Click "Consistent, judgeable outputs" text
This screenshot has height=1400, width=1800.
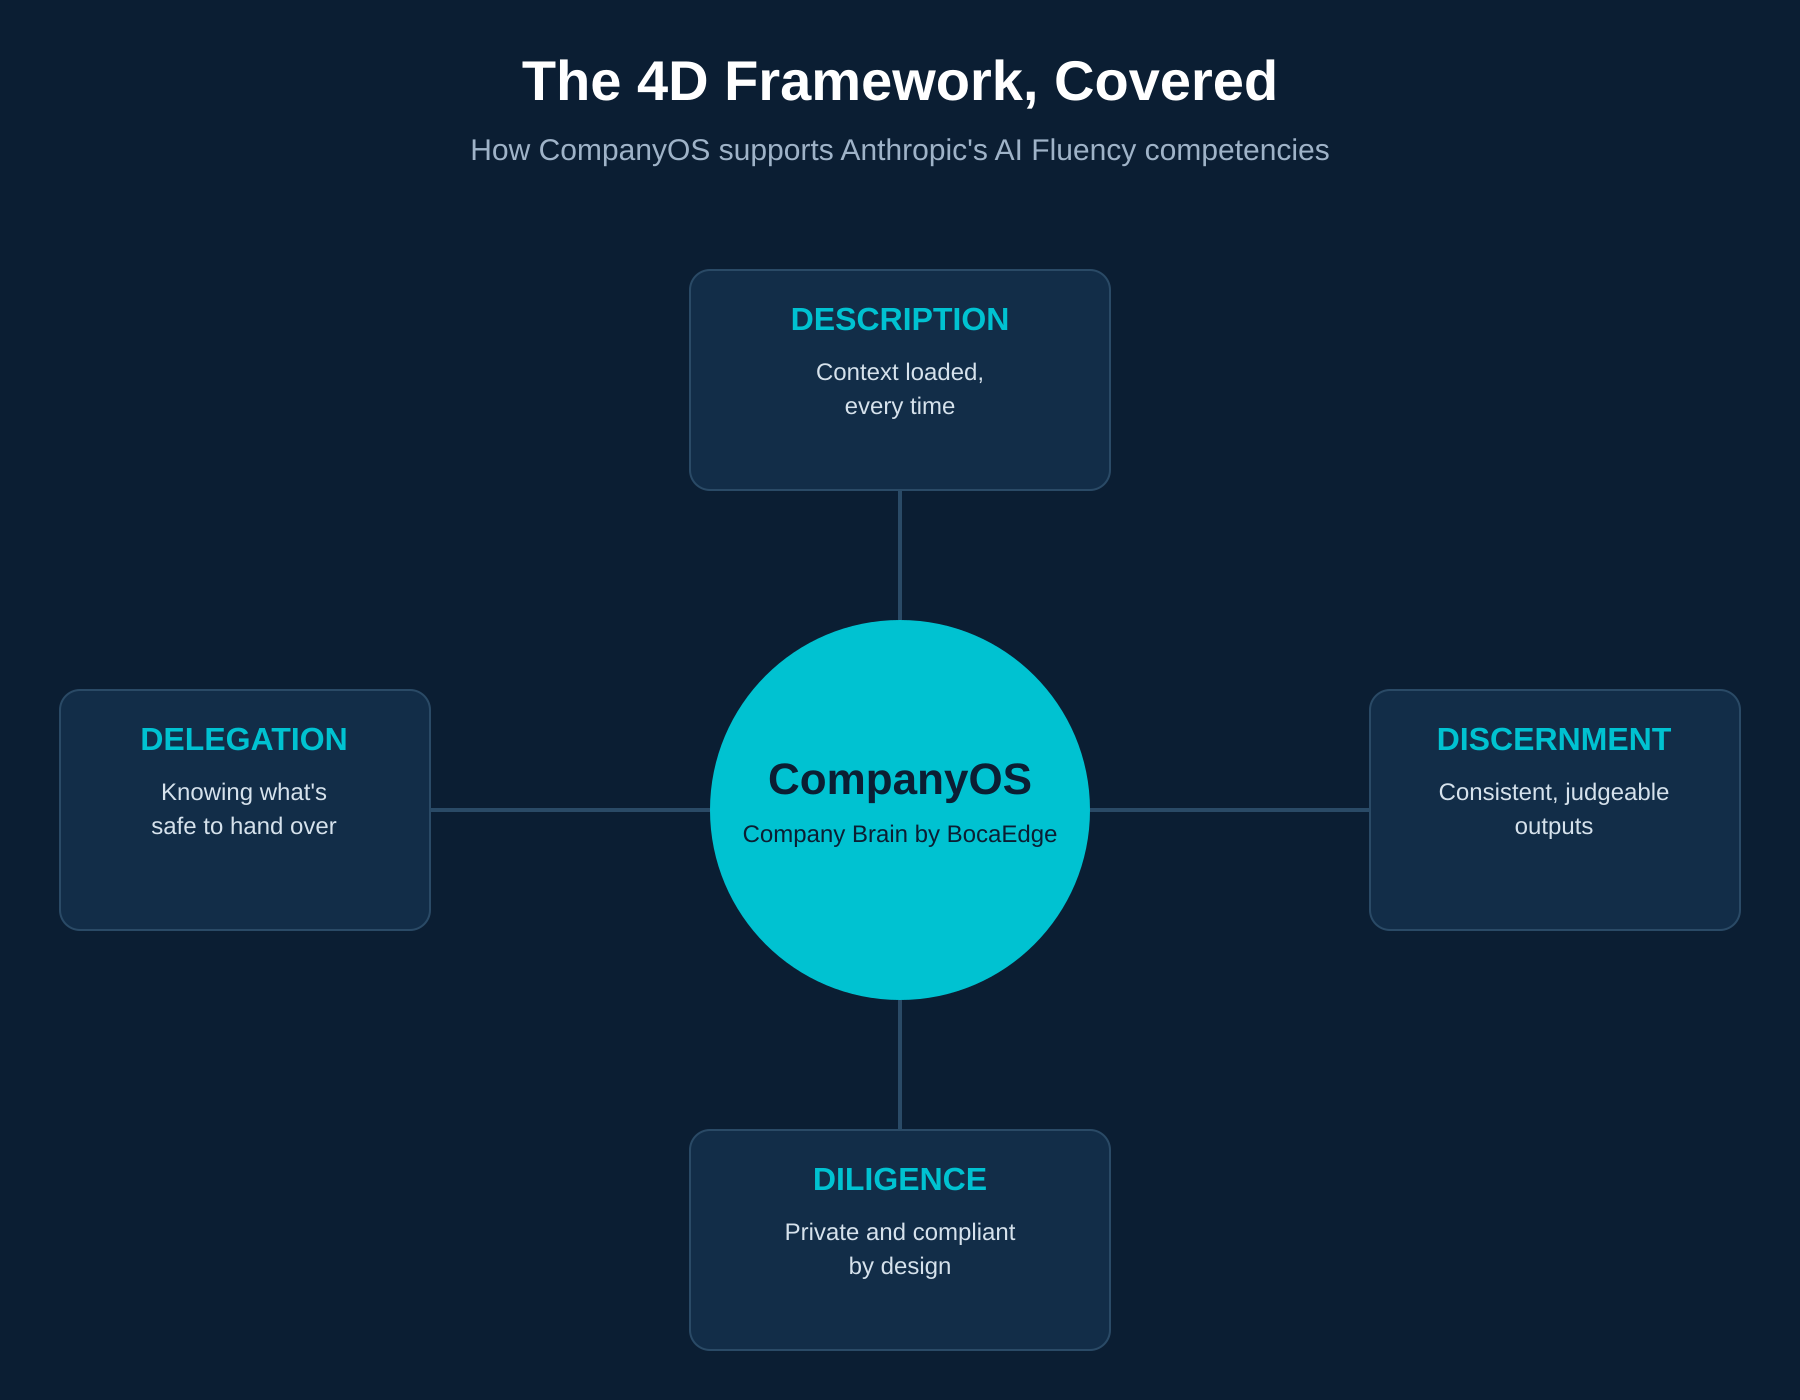(1554, 809)
